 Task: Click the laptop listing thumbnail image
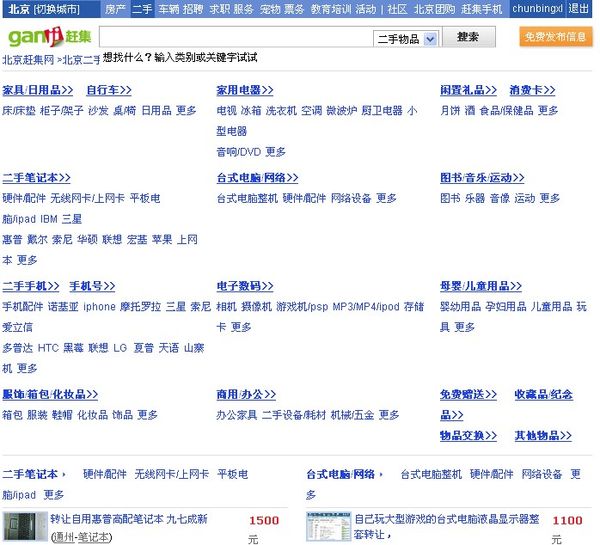click(x=22, y=525)
